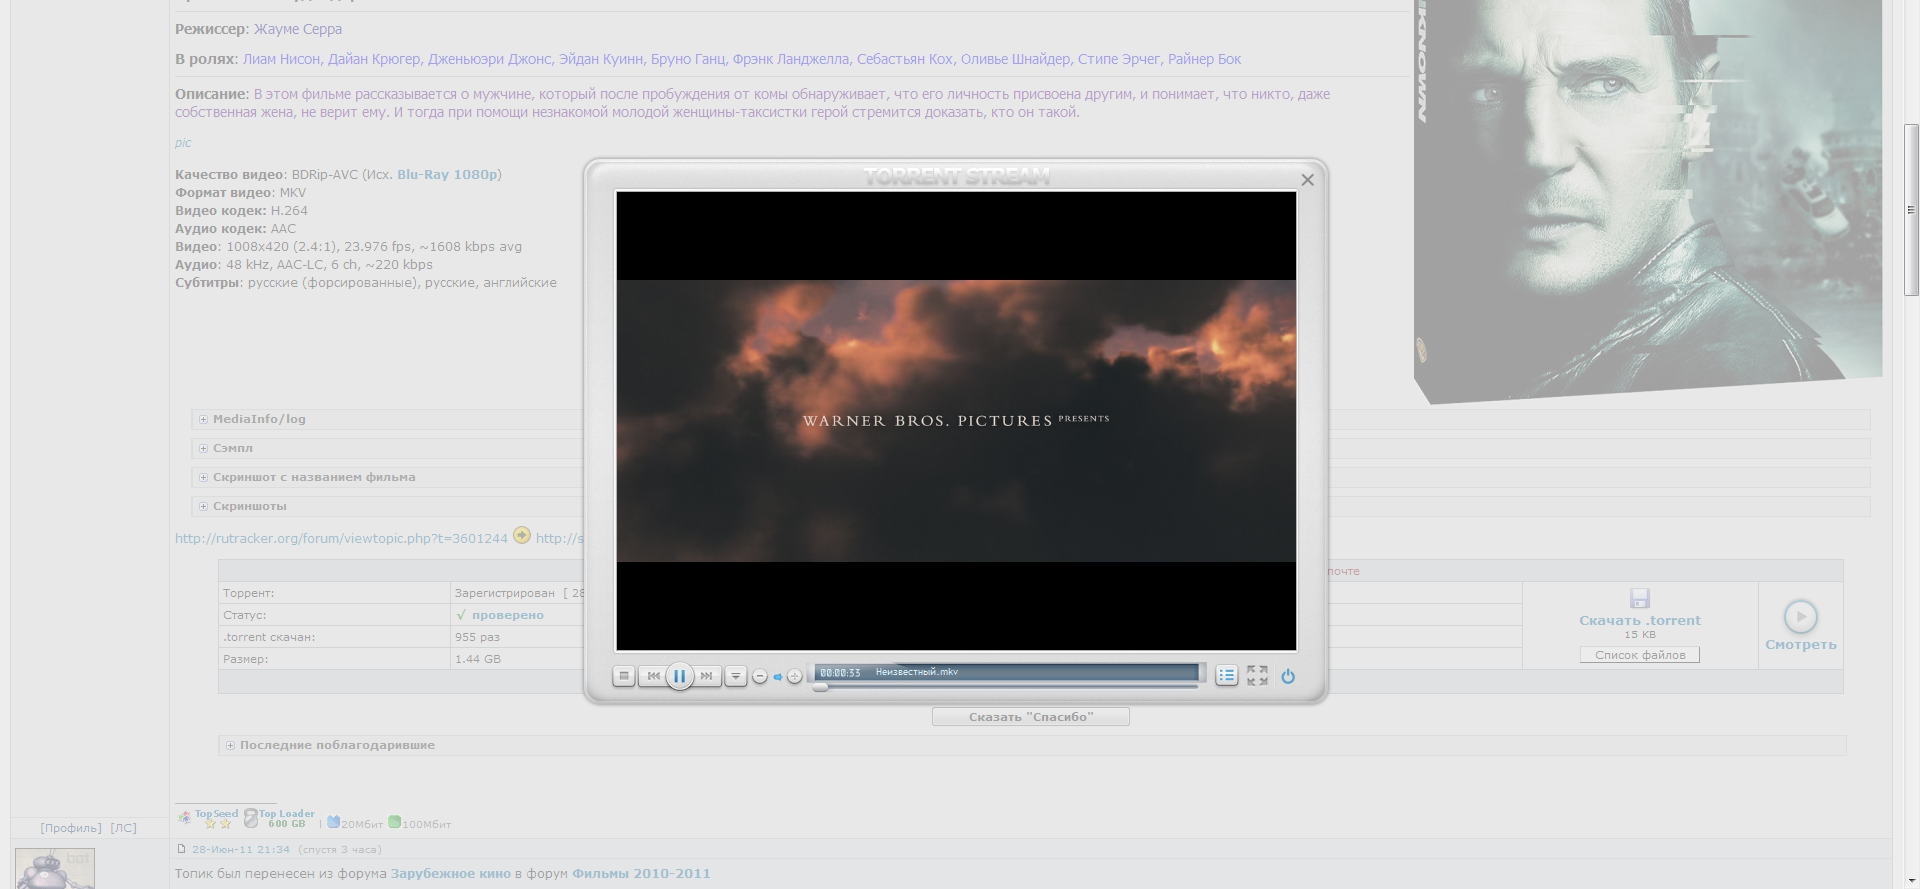Skip to next track in player
The image size is (1920, 889).
(707, 676)
